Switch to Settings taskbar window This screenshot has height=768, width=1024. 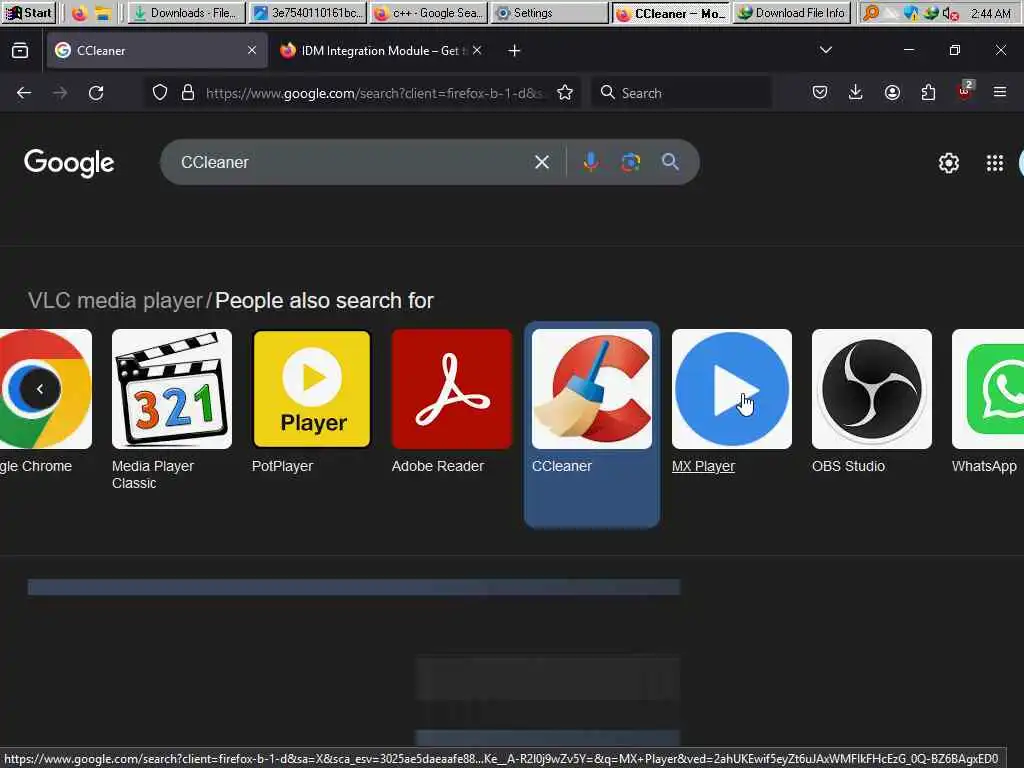pos(549,12)
